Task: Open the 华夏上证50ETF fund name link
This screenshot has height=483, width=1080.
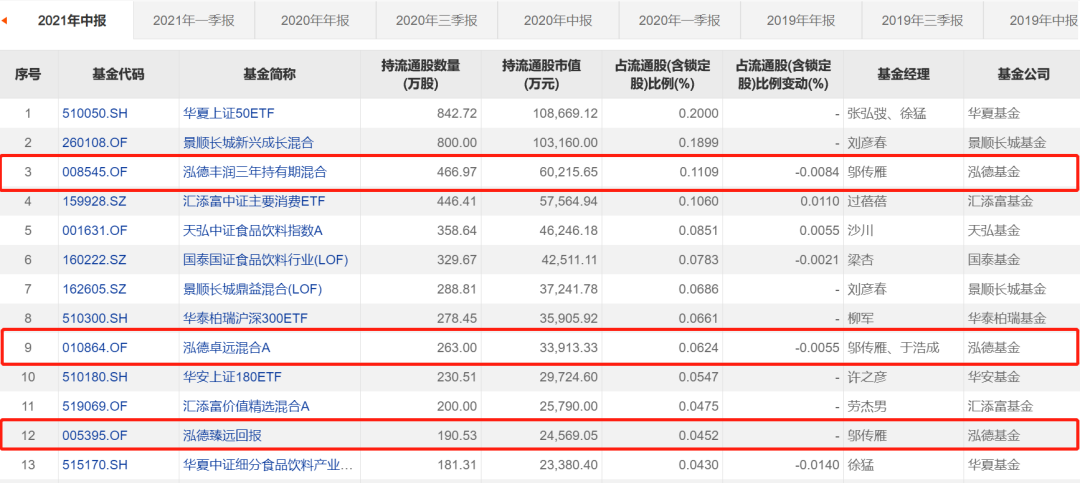Action: pos(229,113)
